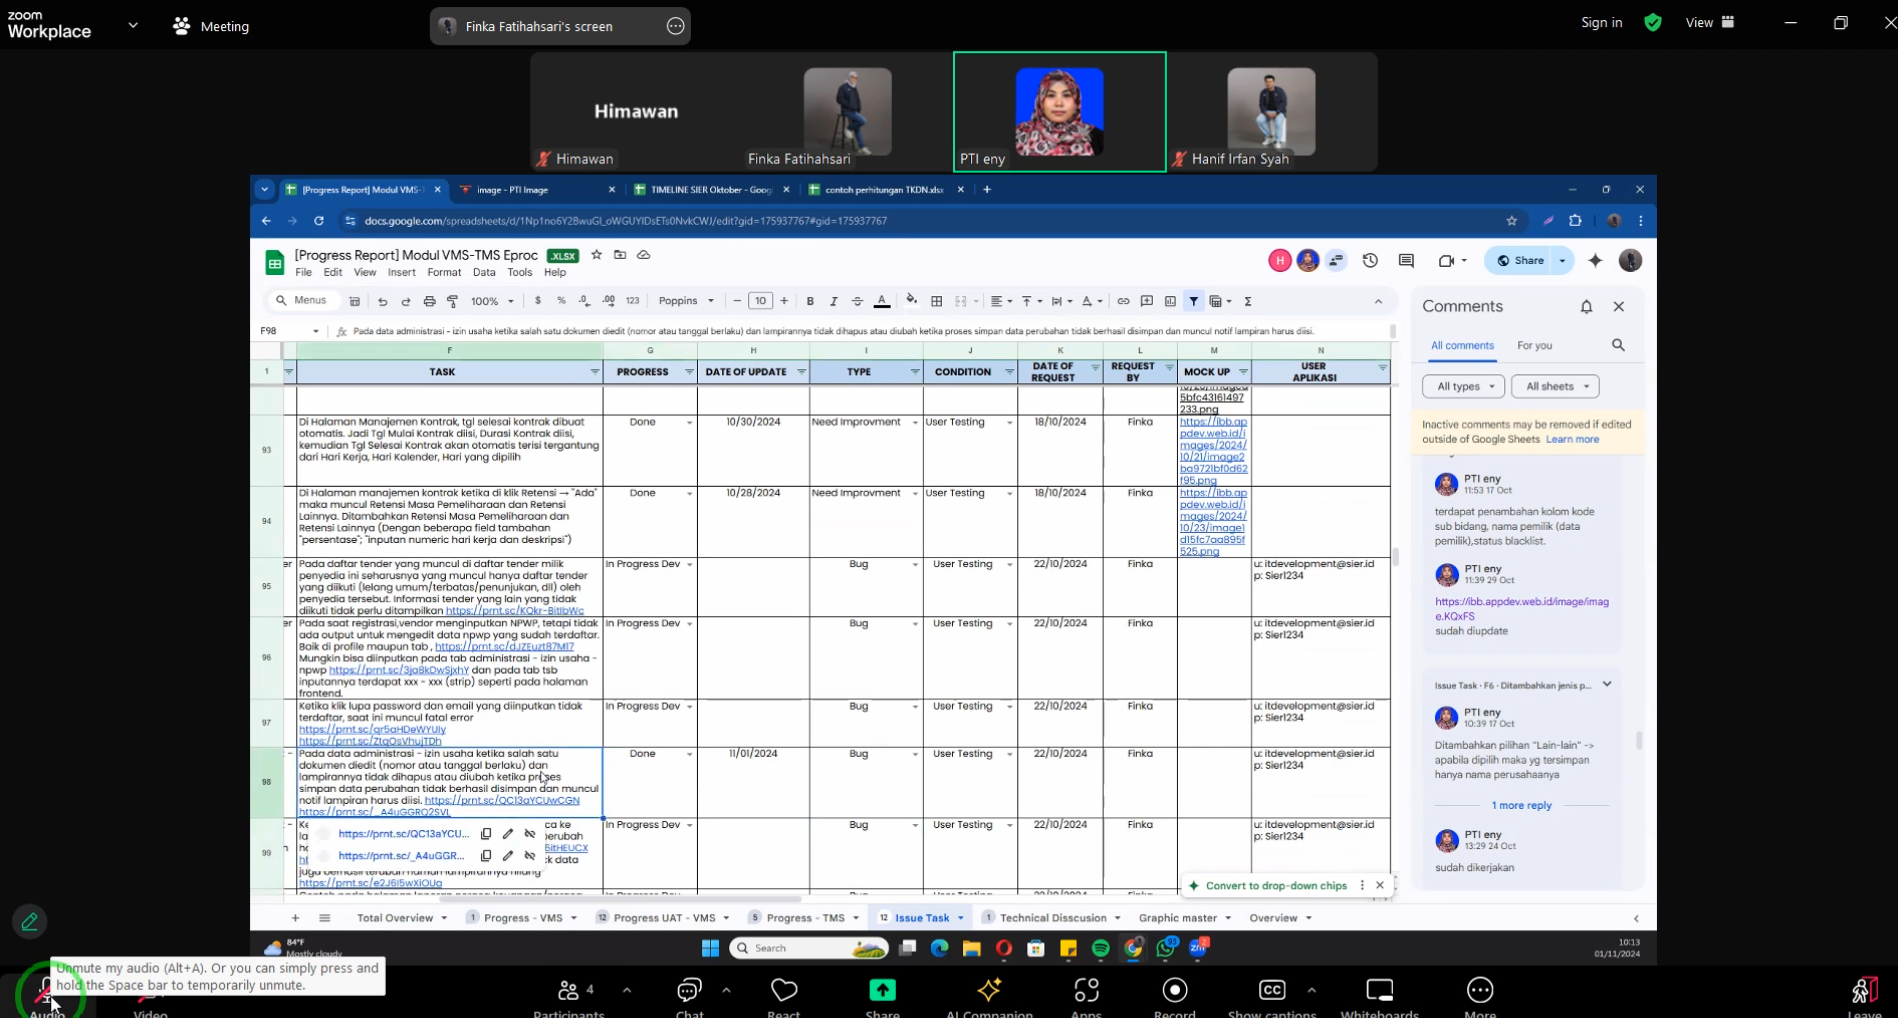Open the AI Companion sparkle icon
The height and width of the screenshot is (1018, 1898).
[989, 990]
